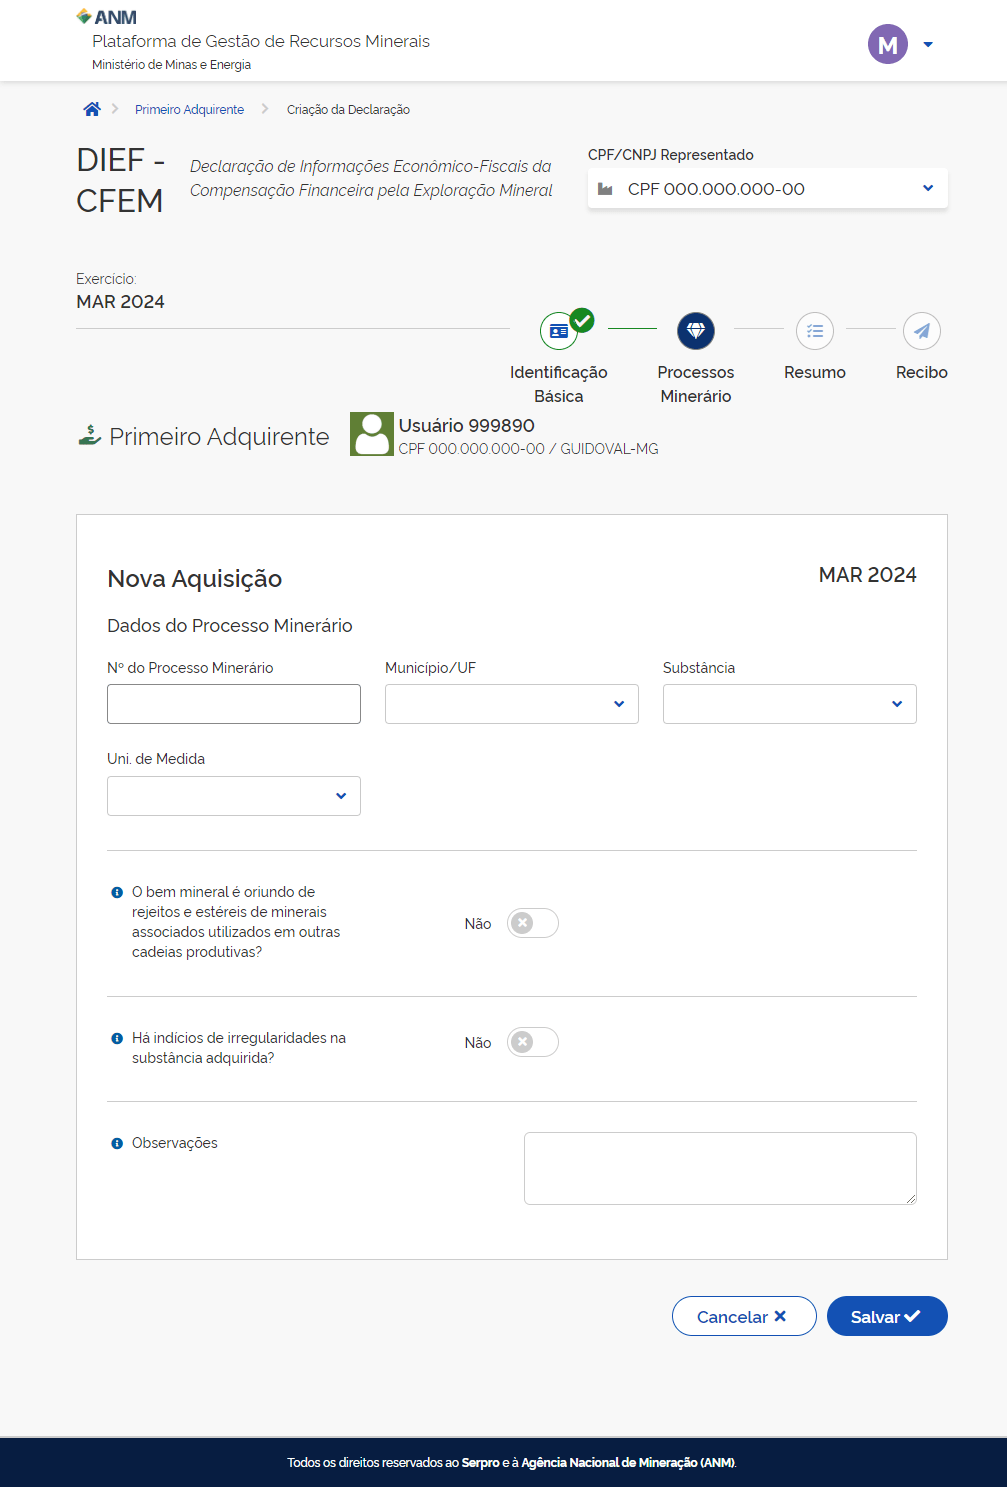Toggle the rejeitos e estéreis switch

(x=532, y=923)
